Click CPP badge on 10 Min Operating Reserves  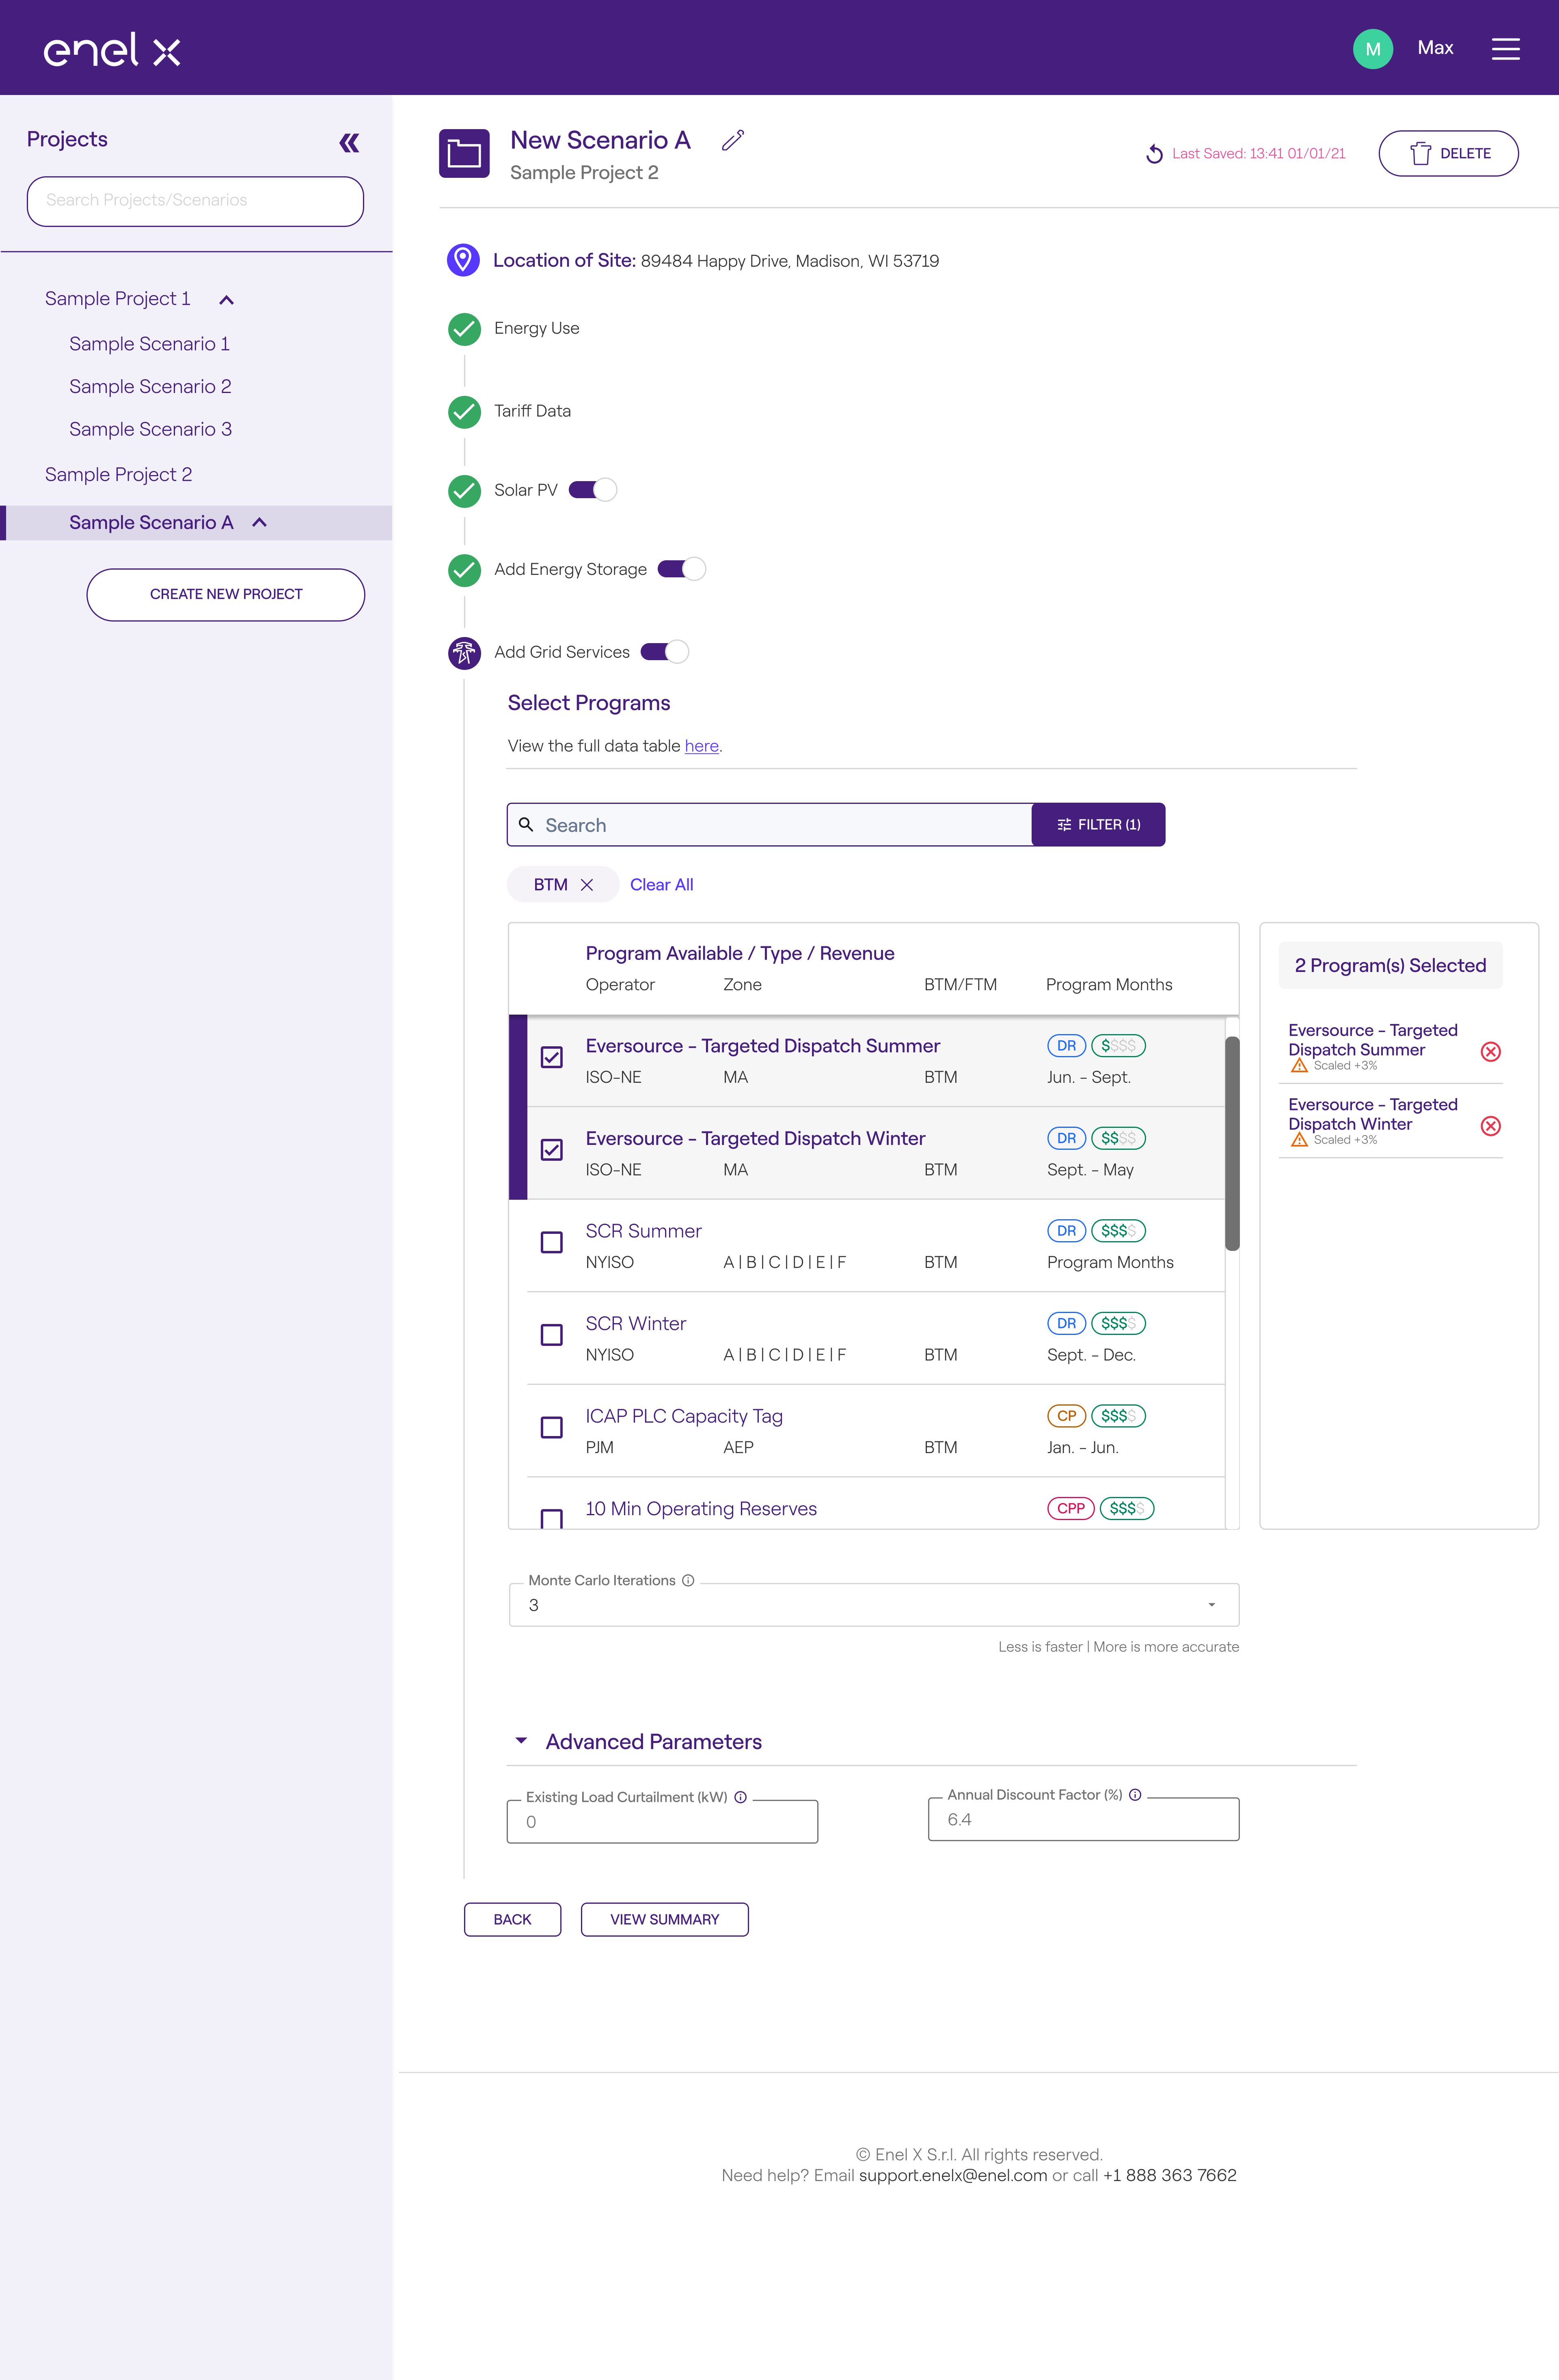pos(1070,1508)
